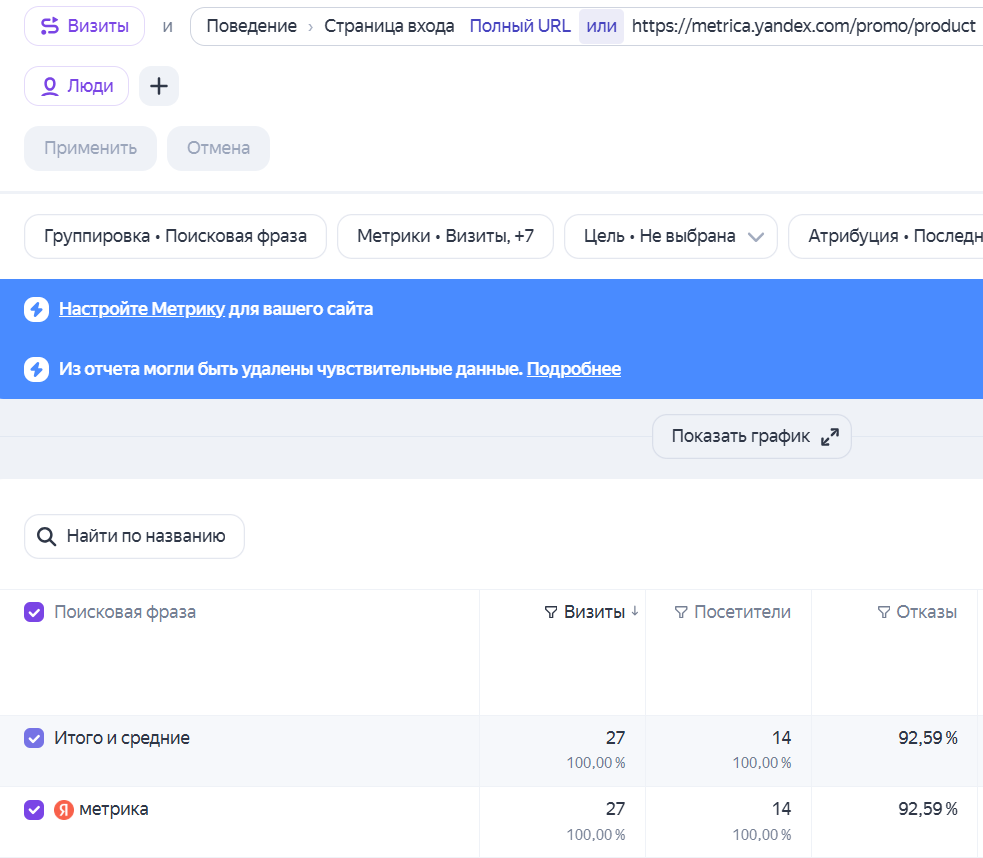
Task: Click the или operator chip
Action: point(601,26)
